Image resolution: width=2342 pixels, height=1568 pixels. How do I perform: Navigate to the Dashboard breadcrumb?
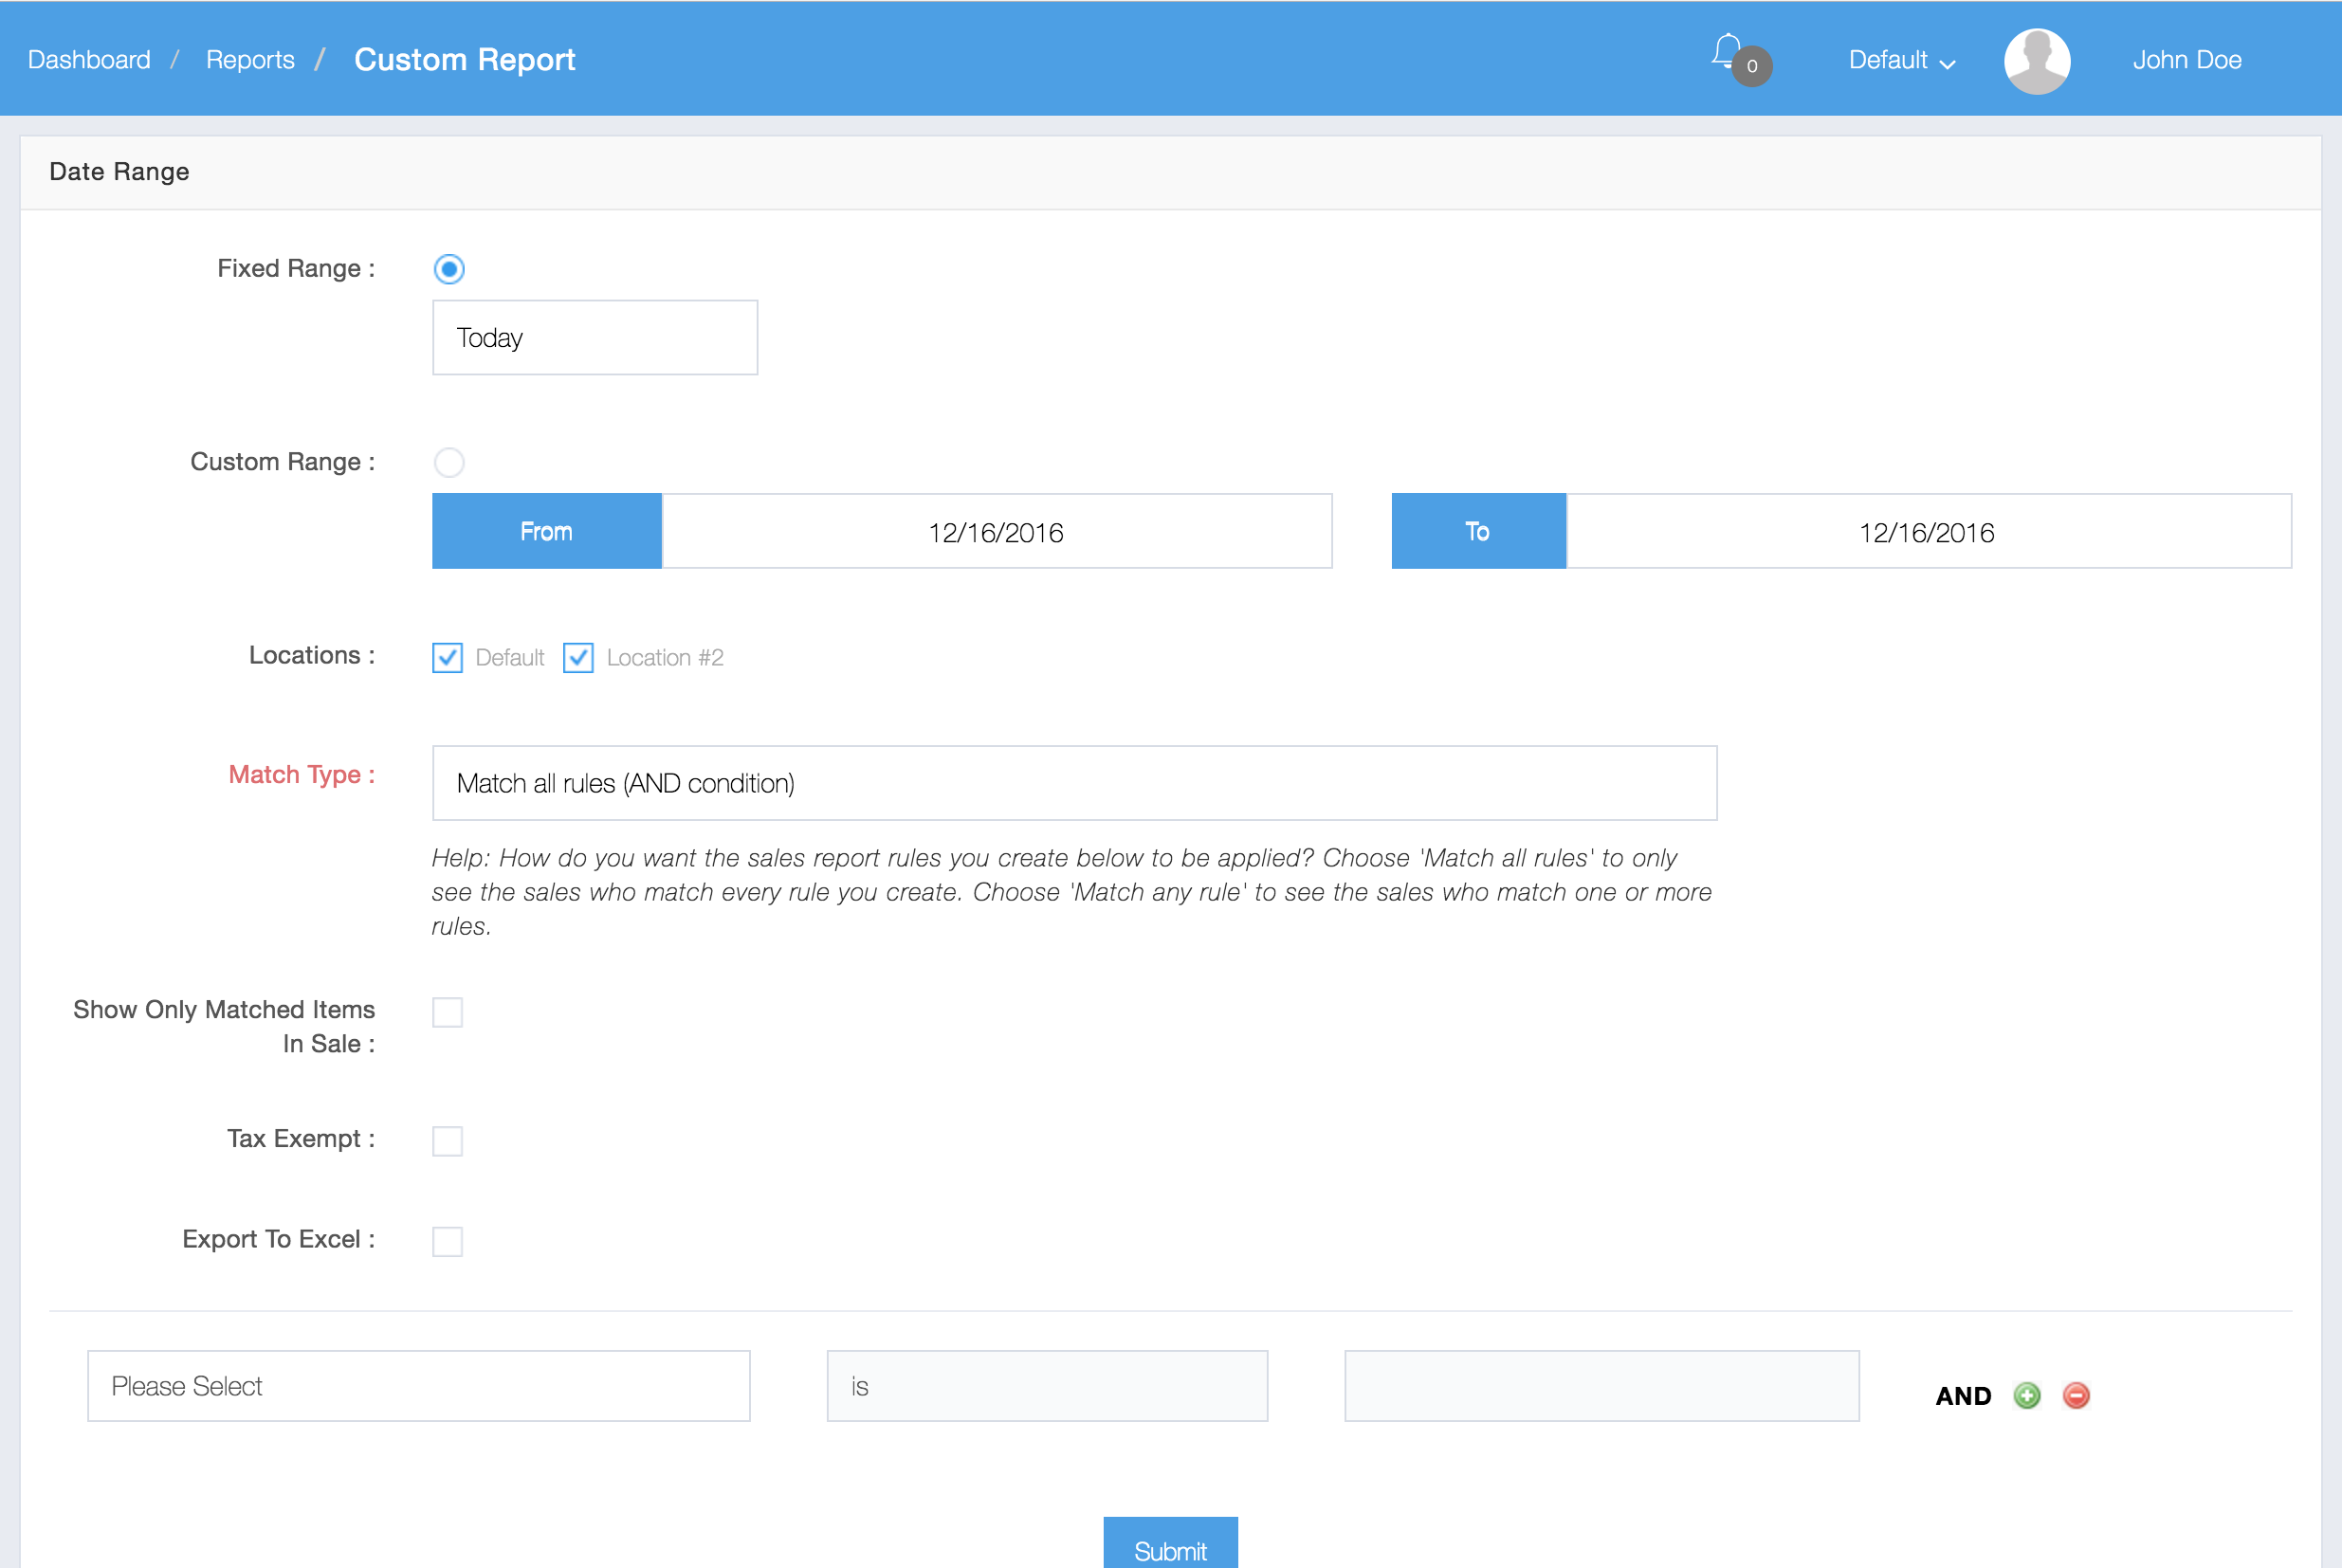tap(88, 60)
